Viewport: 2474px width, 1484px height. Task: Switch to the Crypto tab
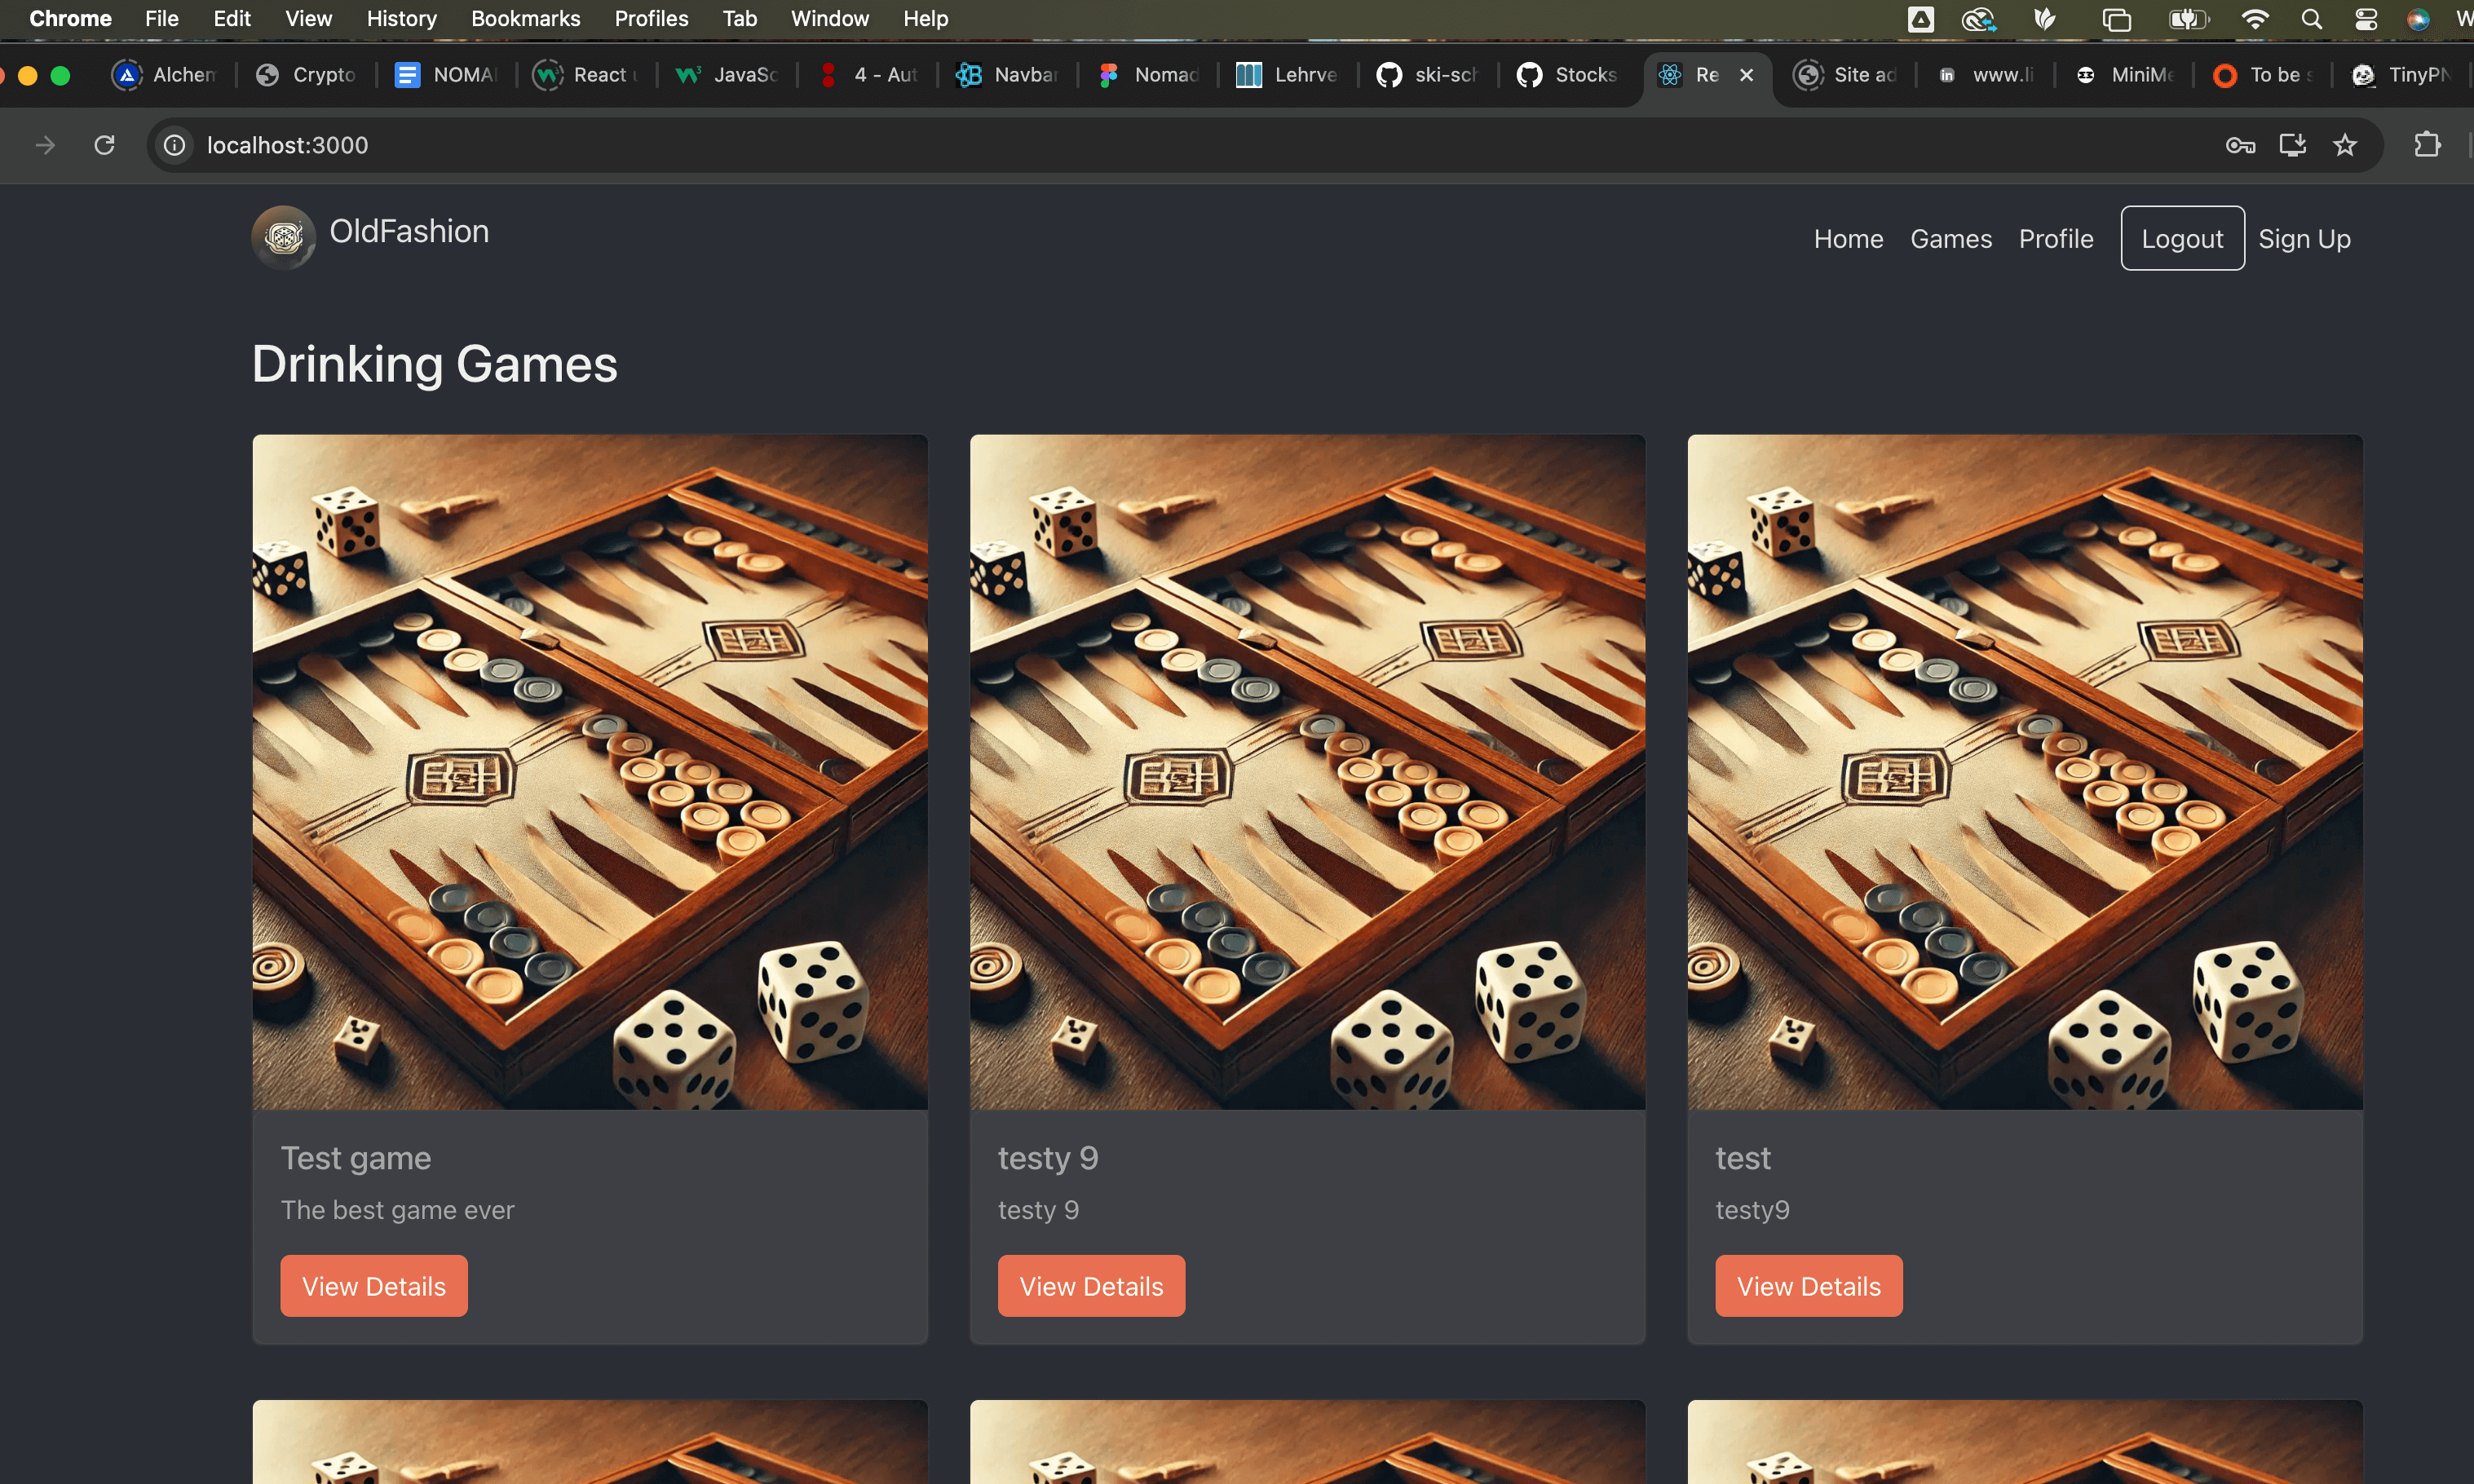(306, 75)
